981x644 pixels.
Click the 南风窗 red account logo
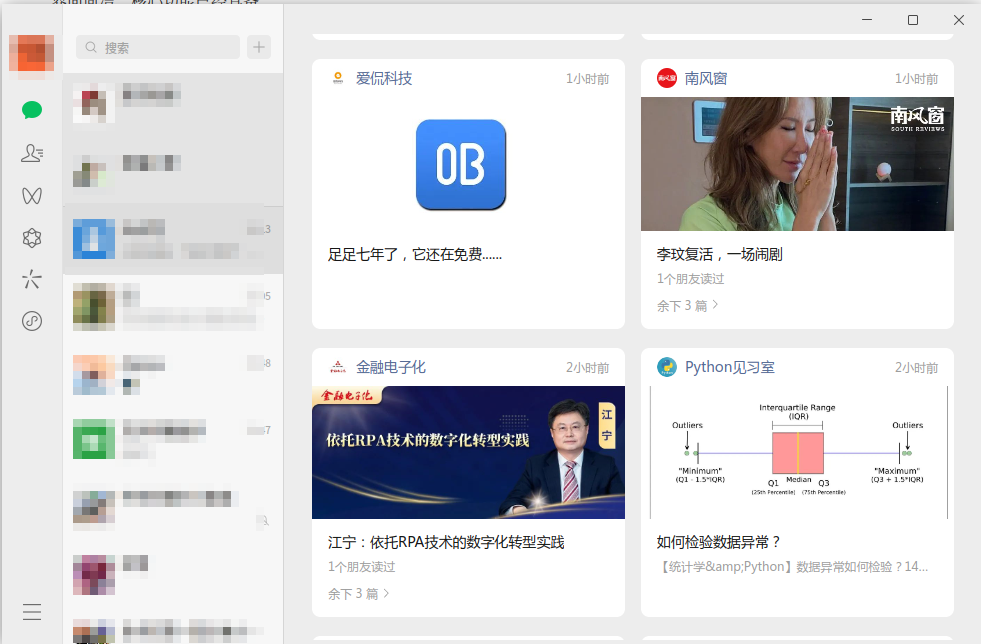667,78
